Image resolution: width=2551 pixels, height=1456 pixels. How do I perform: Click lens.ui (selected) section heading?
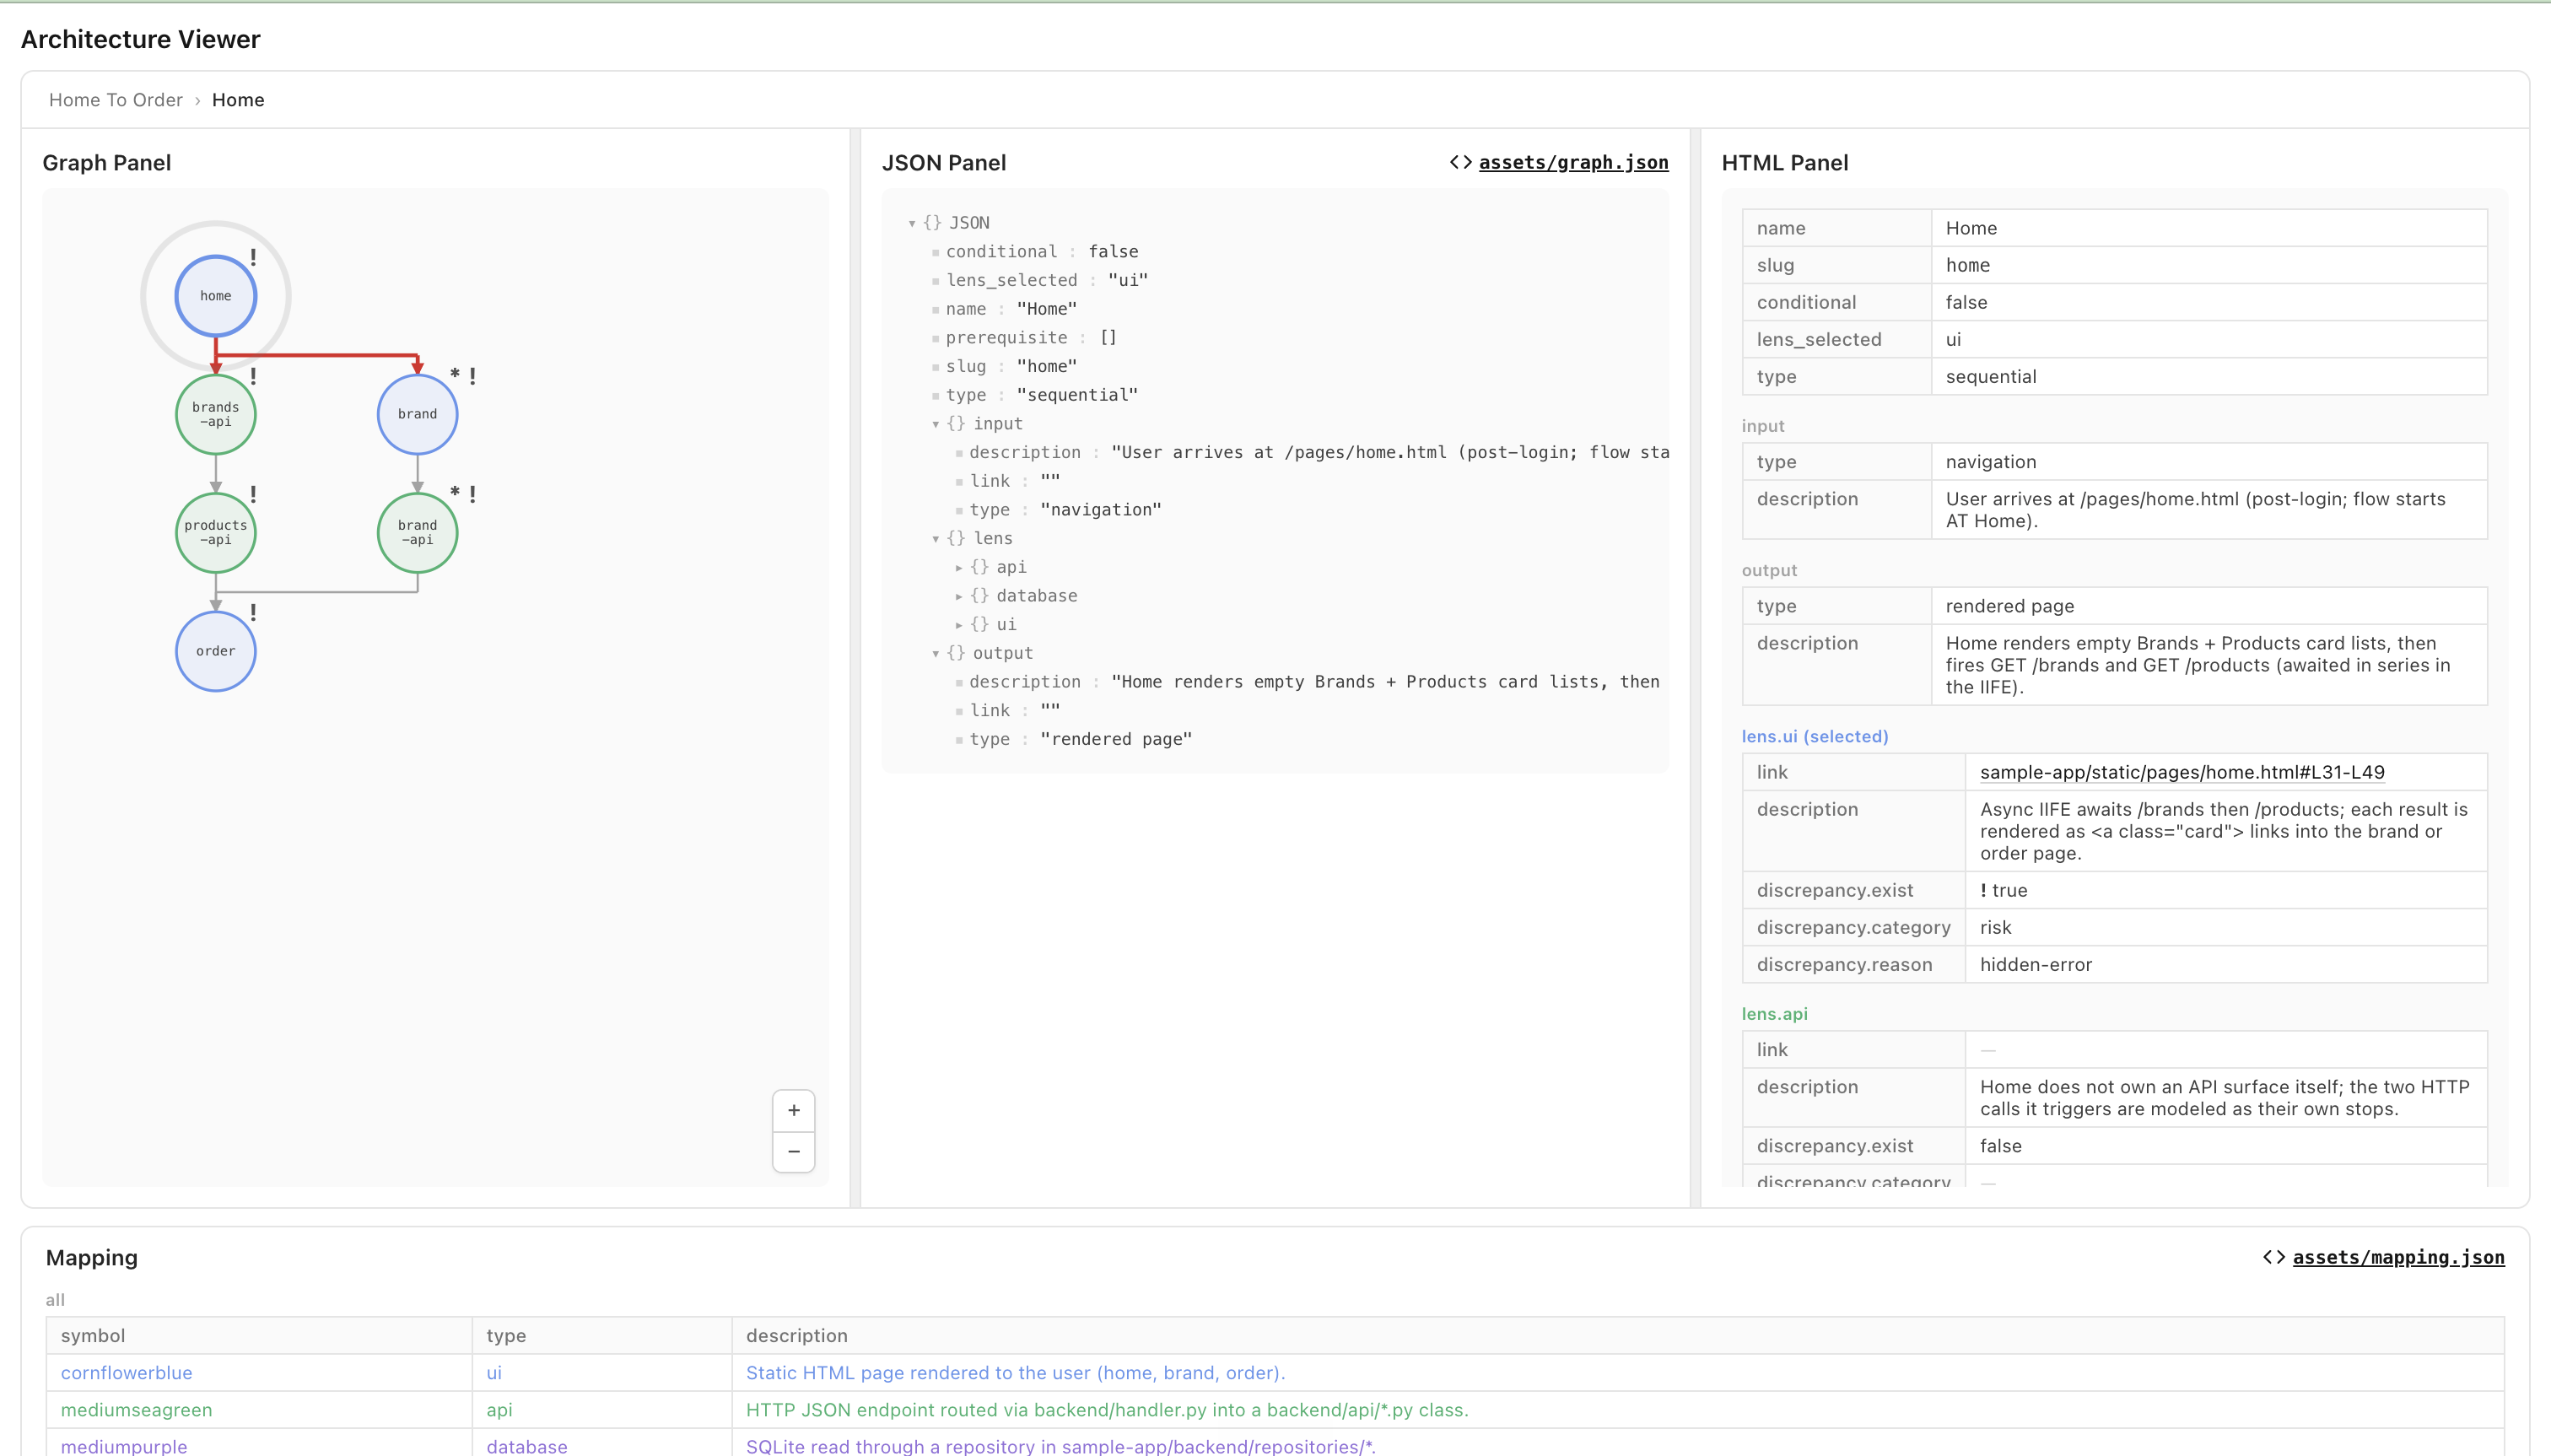pos(1814,736)
